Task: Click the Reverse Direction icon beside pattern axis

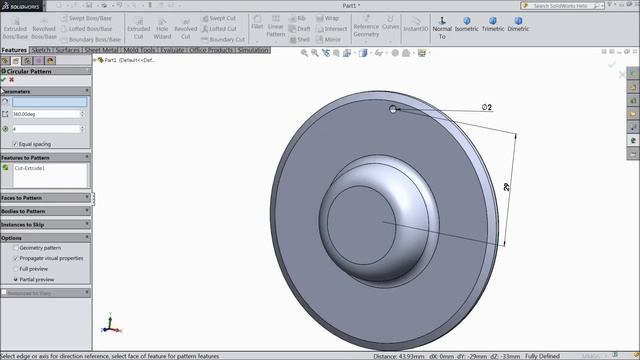Action: [x=5, y=102]
